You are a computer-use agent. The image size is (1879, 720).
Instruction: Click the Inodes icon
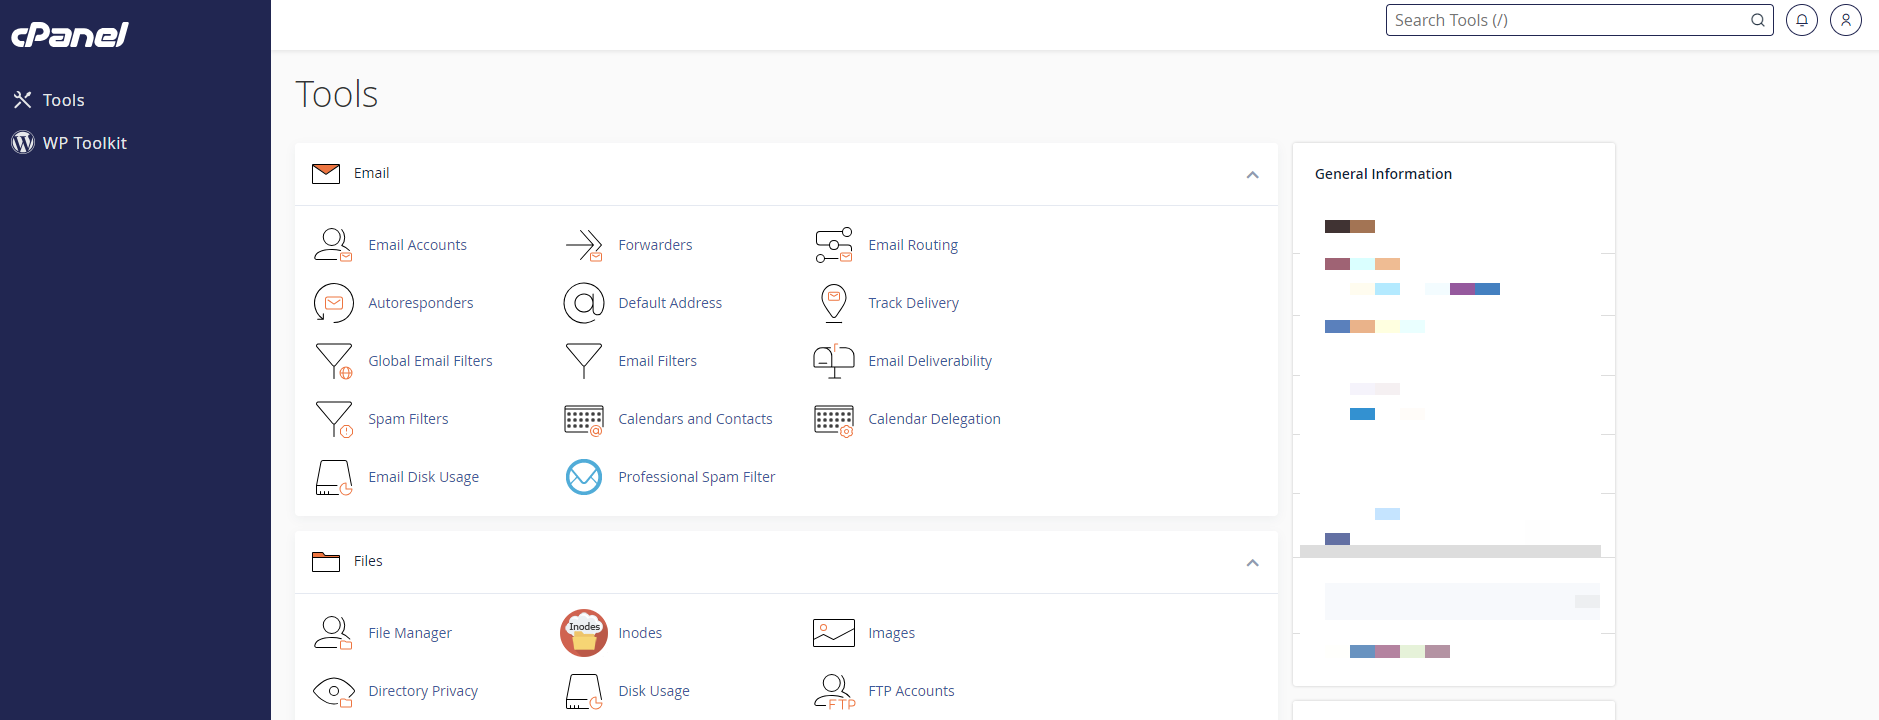pyautogui.click(x=584, y=633)
